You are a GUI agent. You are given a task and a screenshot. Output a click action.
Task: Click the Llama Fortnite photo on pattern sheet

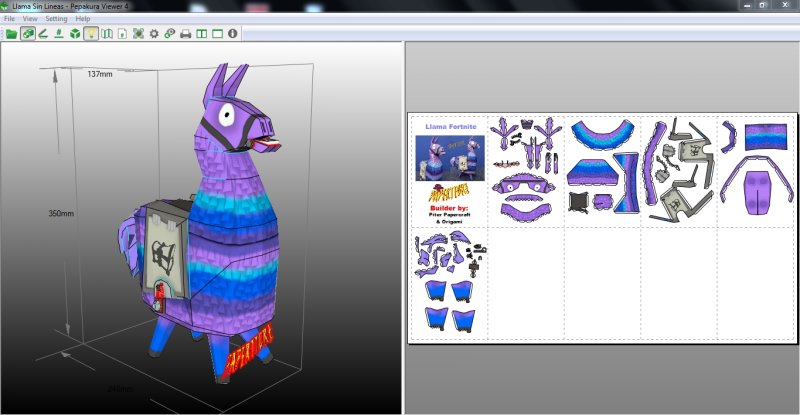point(449,158)
